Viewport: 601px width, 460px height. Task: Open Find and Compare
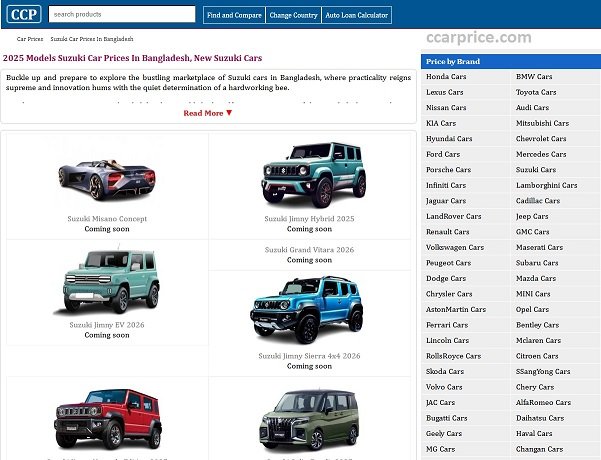(234, 15)
